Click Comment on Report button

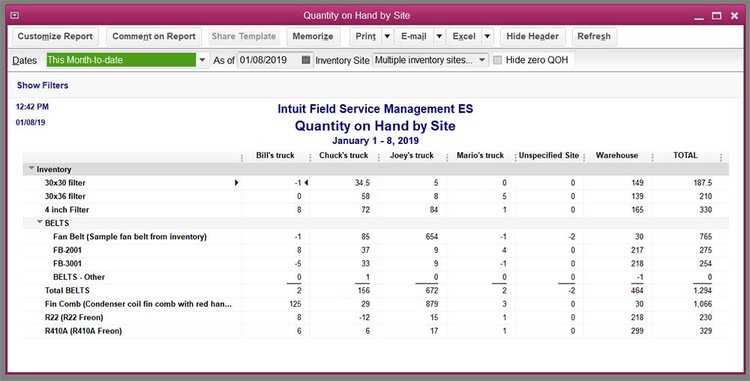click(x=154, y=36)
